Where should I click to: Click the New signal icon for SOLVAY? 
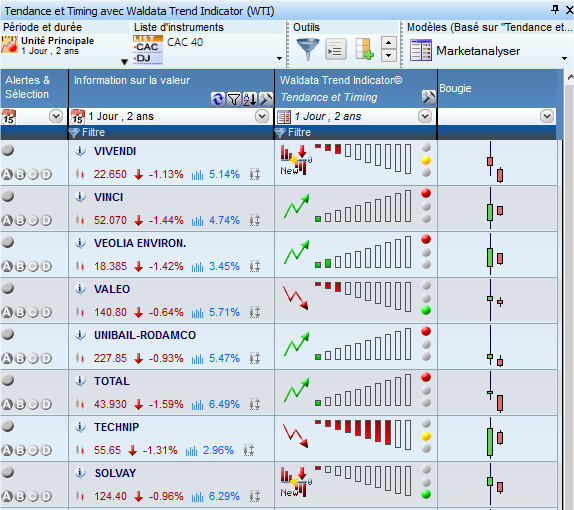(x=296, y=482)
